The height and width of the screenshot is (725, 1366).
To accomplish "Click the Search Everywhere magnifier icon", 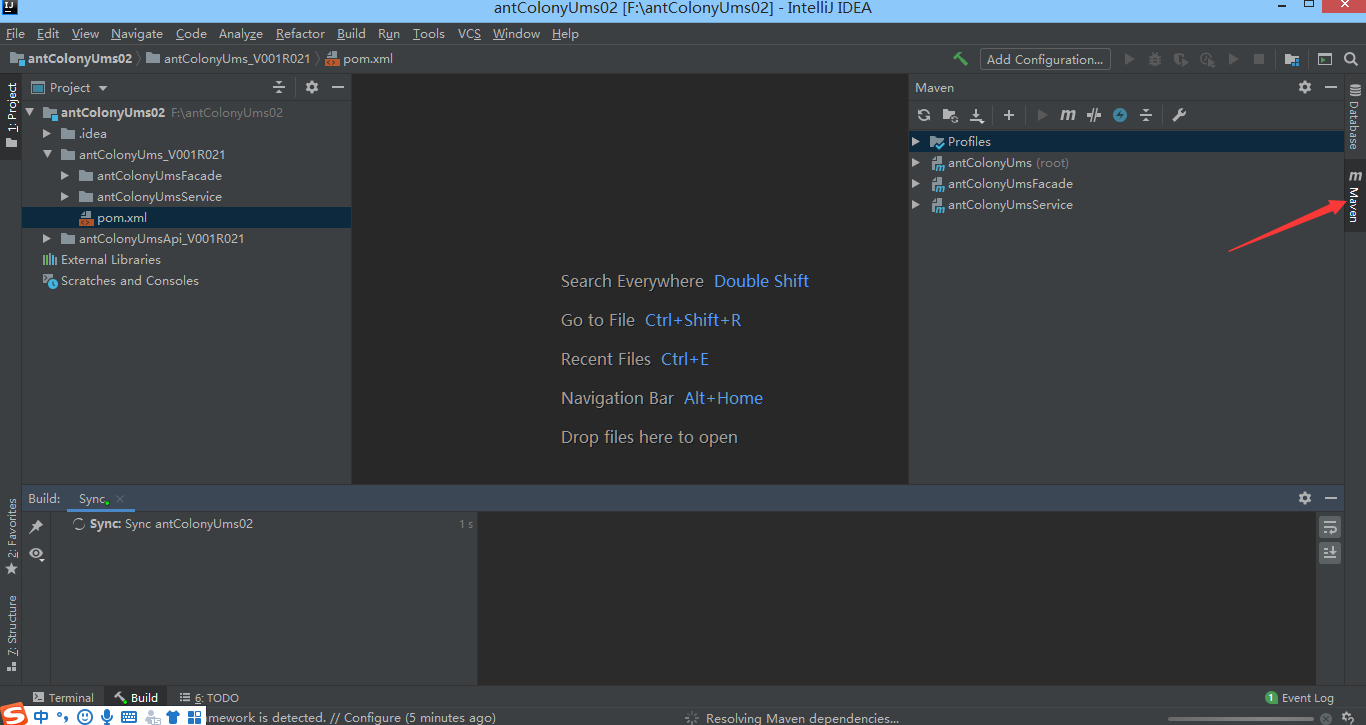I will coord(1350,59).
